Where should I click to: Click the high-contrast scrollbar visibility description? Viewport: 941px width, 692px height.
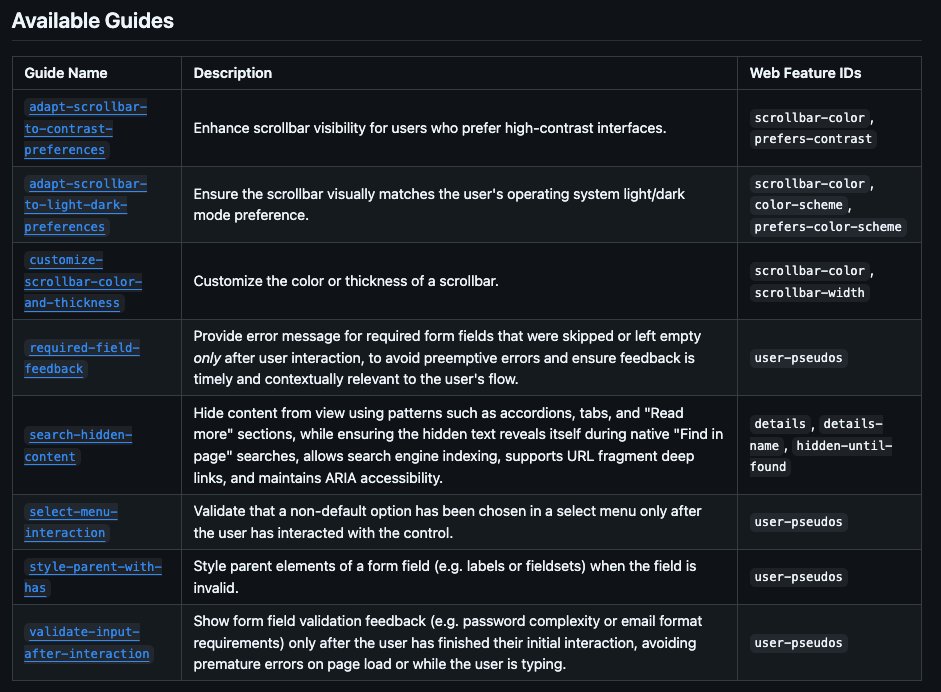click(x=430, y=128)
